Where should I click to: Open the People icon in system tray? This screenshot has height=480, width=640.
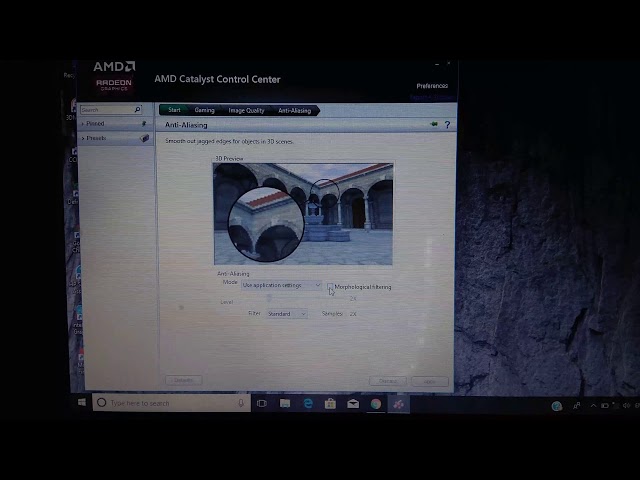576,406
